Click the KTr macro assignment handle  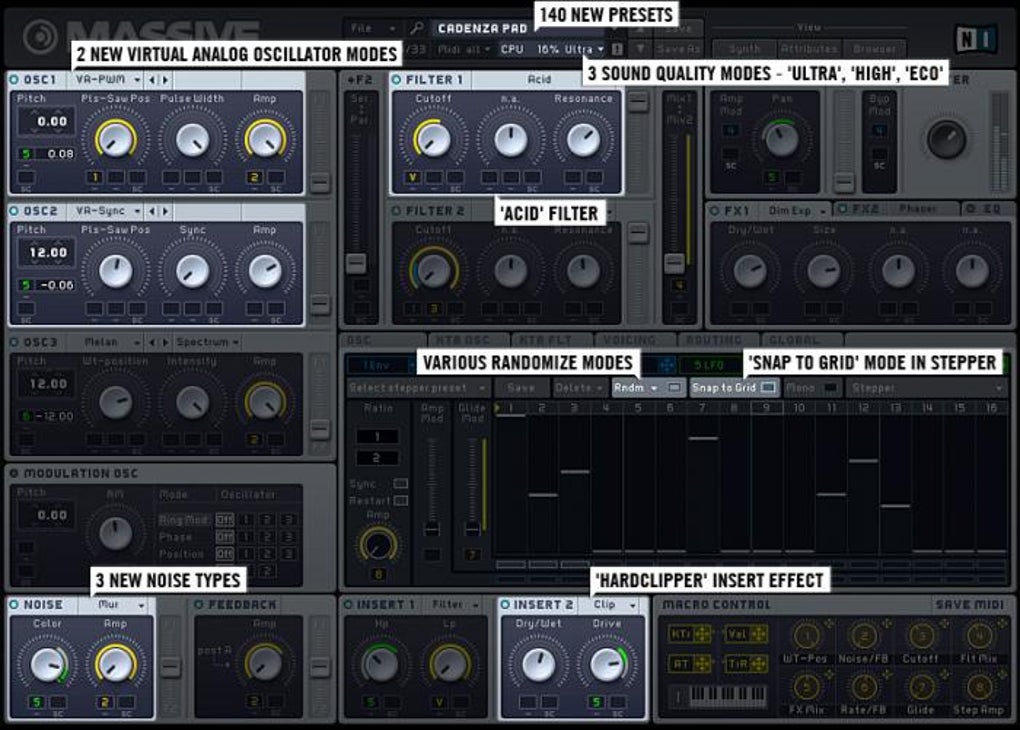coord(702,634)
